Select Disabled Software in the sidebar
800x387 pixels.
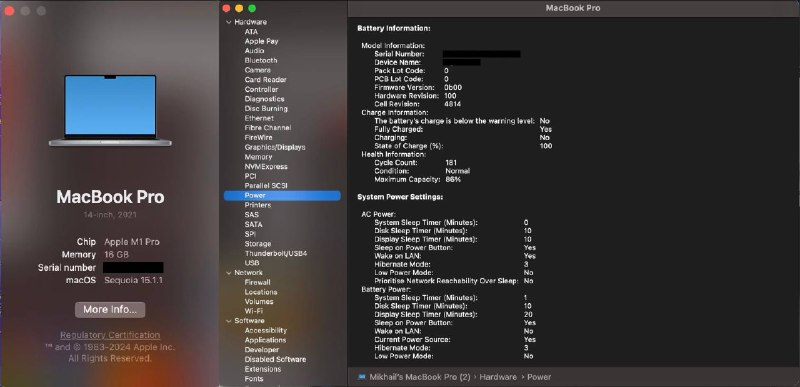point(276,359)
